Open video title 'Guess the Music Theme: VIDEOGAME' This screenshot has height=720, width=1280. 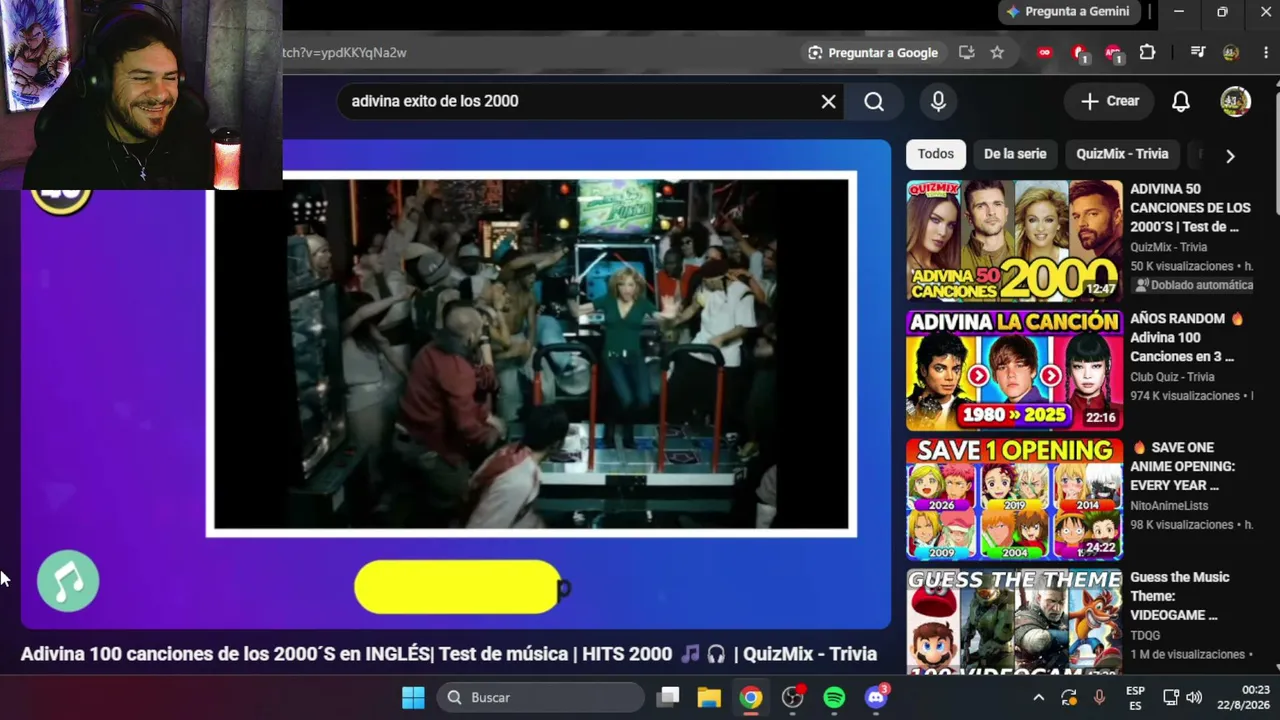tap(1180, 596)
